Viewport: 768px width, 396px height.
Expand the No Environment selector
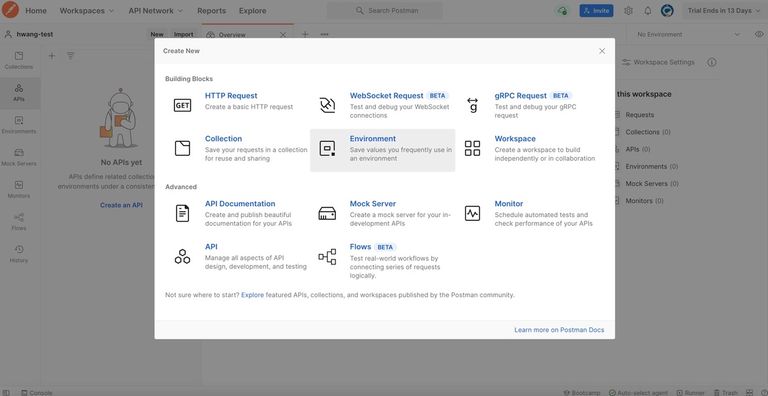coord(688,34)
